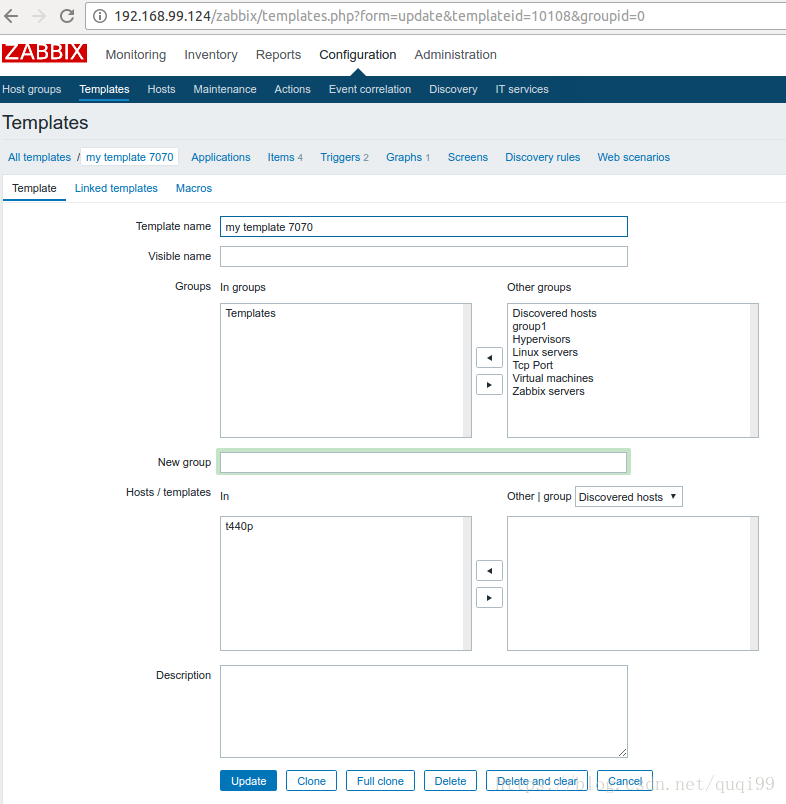786x804 pixels.
Task: Open the Web scenarios link
Action: [634, 157]
